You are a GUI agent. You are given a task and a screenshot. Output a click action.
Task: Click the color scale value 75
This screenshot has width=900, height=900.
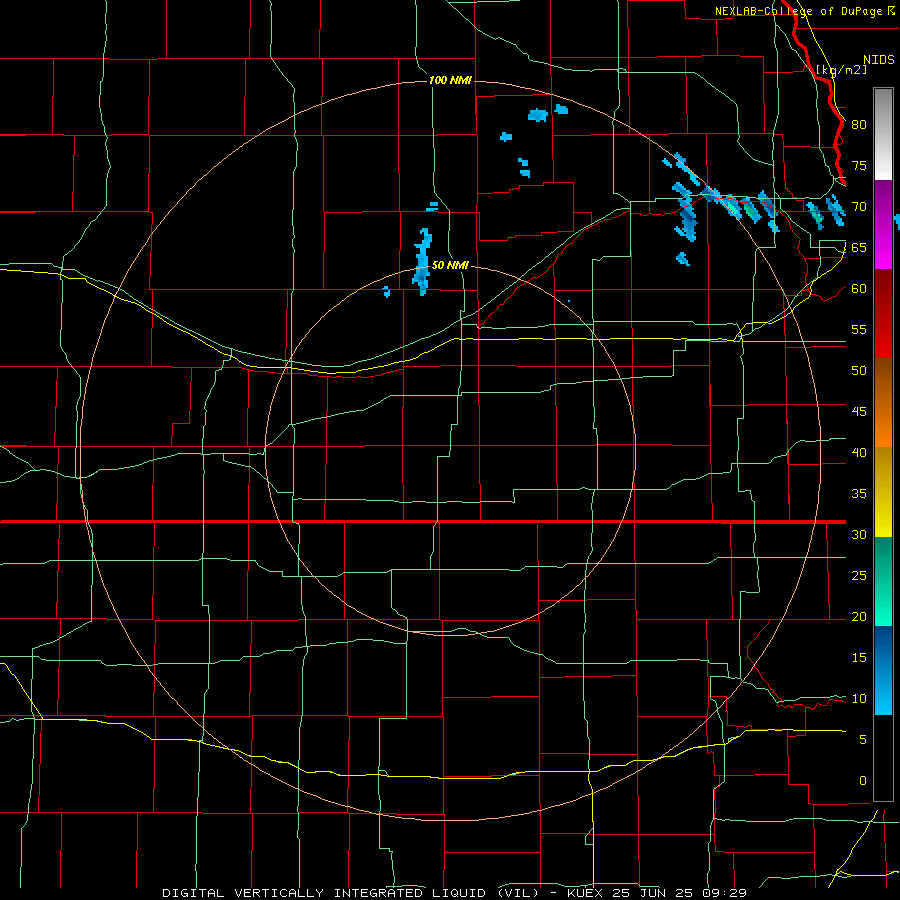pos(859,165)
